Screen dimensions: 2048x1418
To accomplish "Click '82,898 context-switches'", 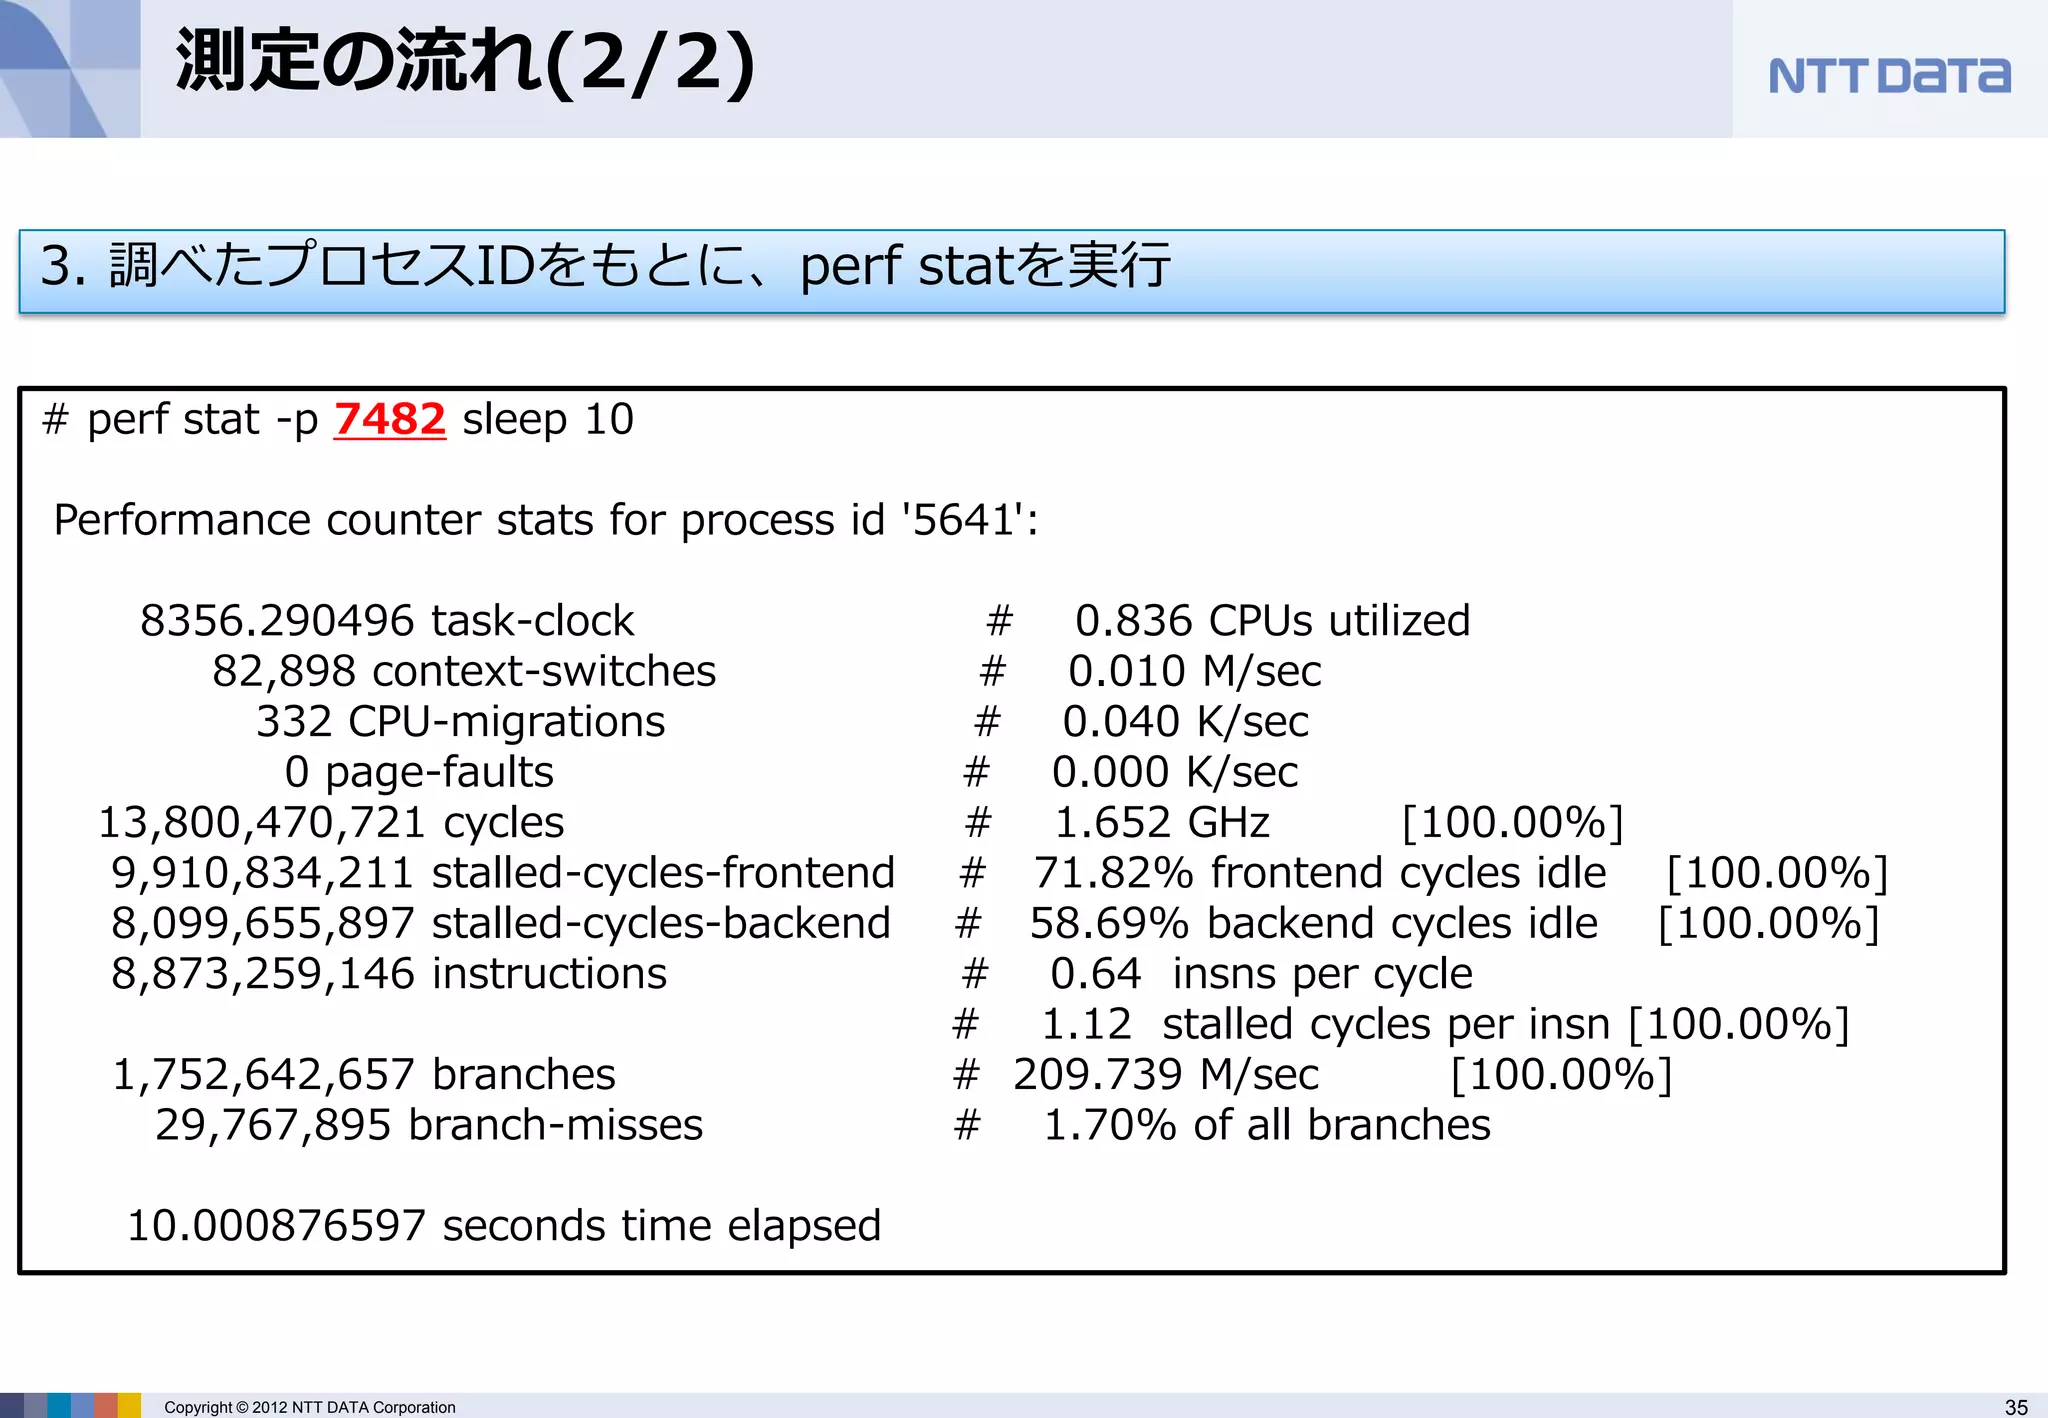I will (x=464, y=671).
